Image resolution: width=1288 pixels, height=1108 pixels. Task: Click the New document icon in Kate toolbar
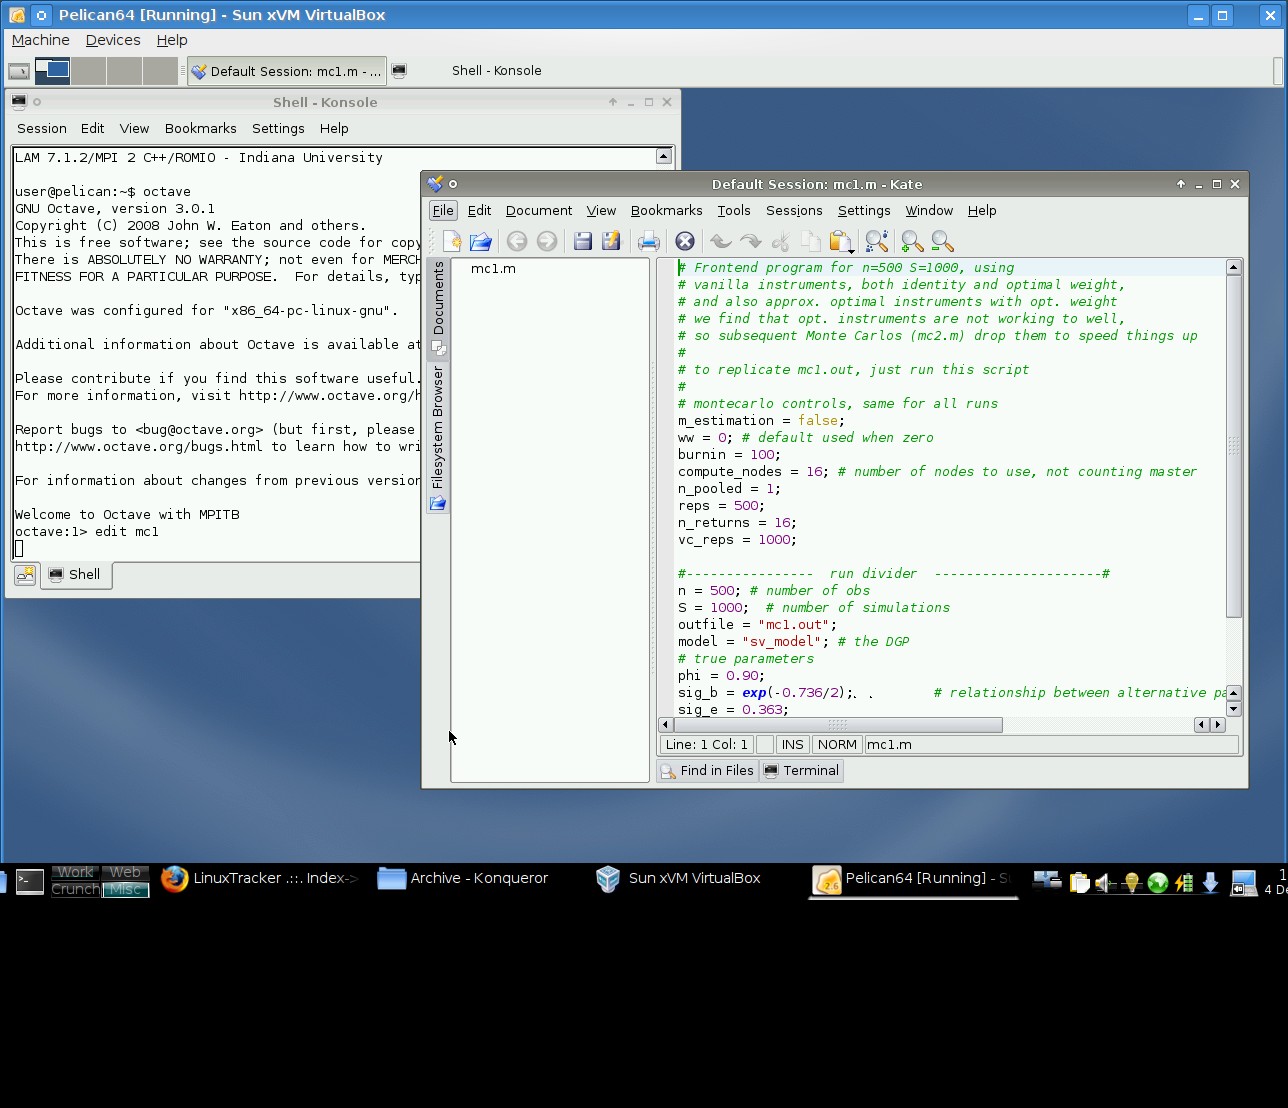(x=452, y=241)
